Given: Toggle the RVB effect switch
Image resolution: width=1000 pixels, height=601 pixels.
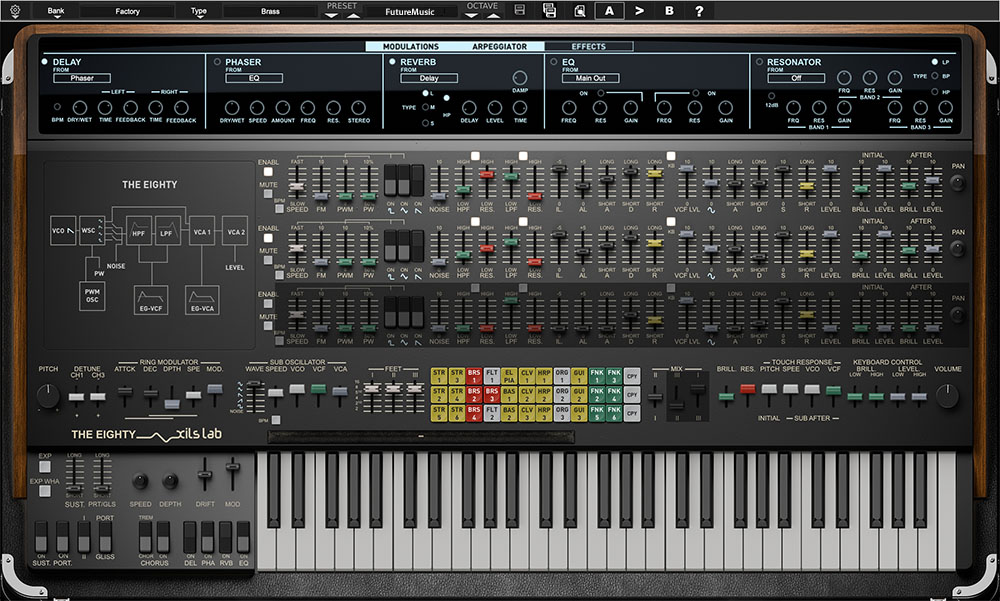Looking at the screenshot, I should pyautogui.click(x=226, y=537).
